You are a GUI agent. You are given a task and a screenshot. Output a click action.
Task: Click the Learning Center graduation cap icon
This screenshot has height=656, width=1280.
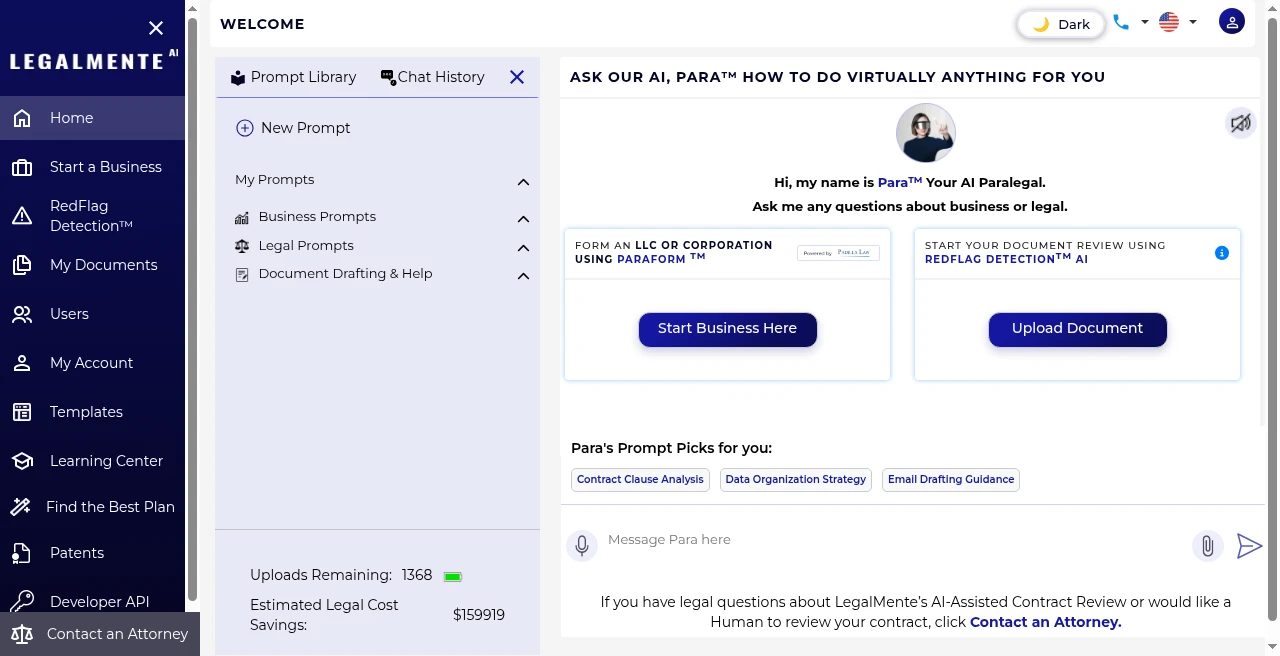(22, 461)
